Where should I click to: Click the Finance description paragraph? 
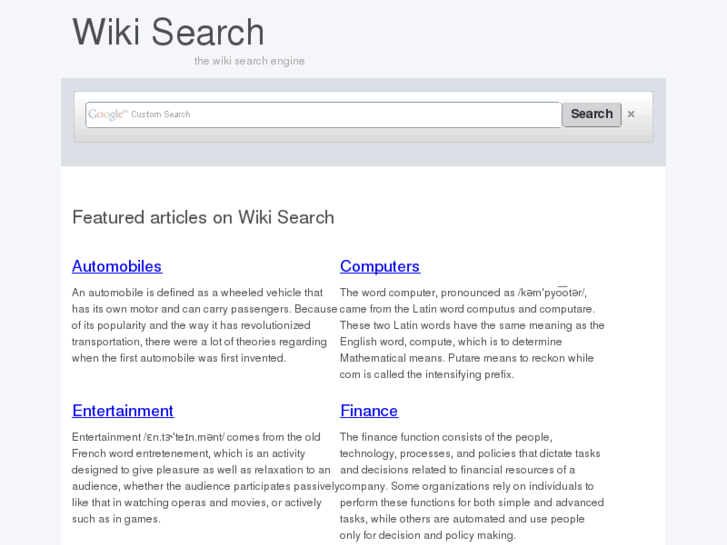[472, 486]
